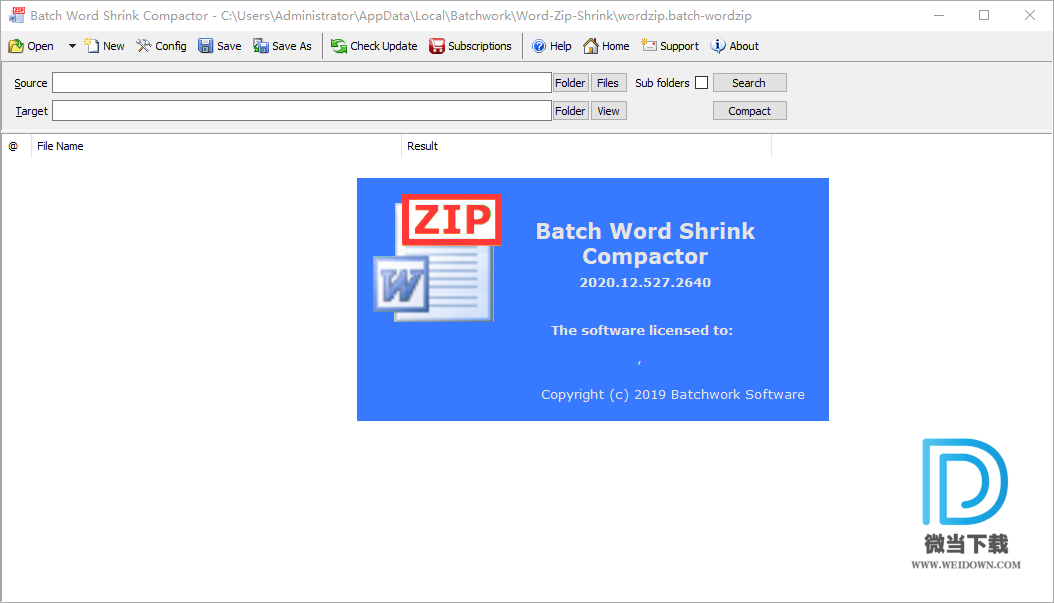The height and width of the screenshot is (603, 1054).
Task: Open the About info icon
Action: tap(718, 46)
